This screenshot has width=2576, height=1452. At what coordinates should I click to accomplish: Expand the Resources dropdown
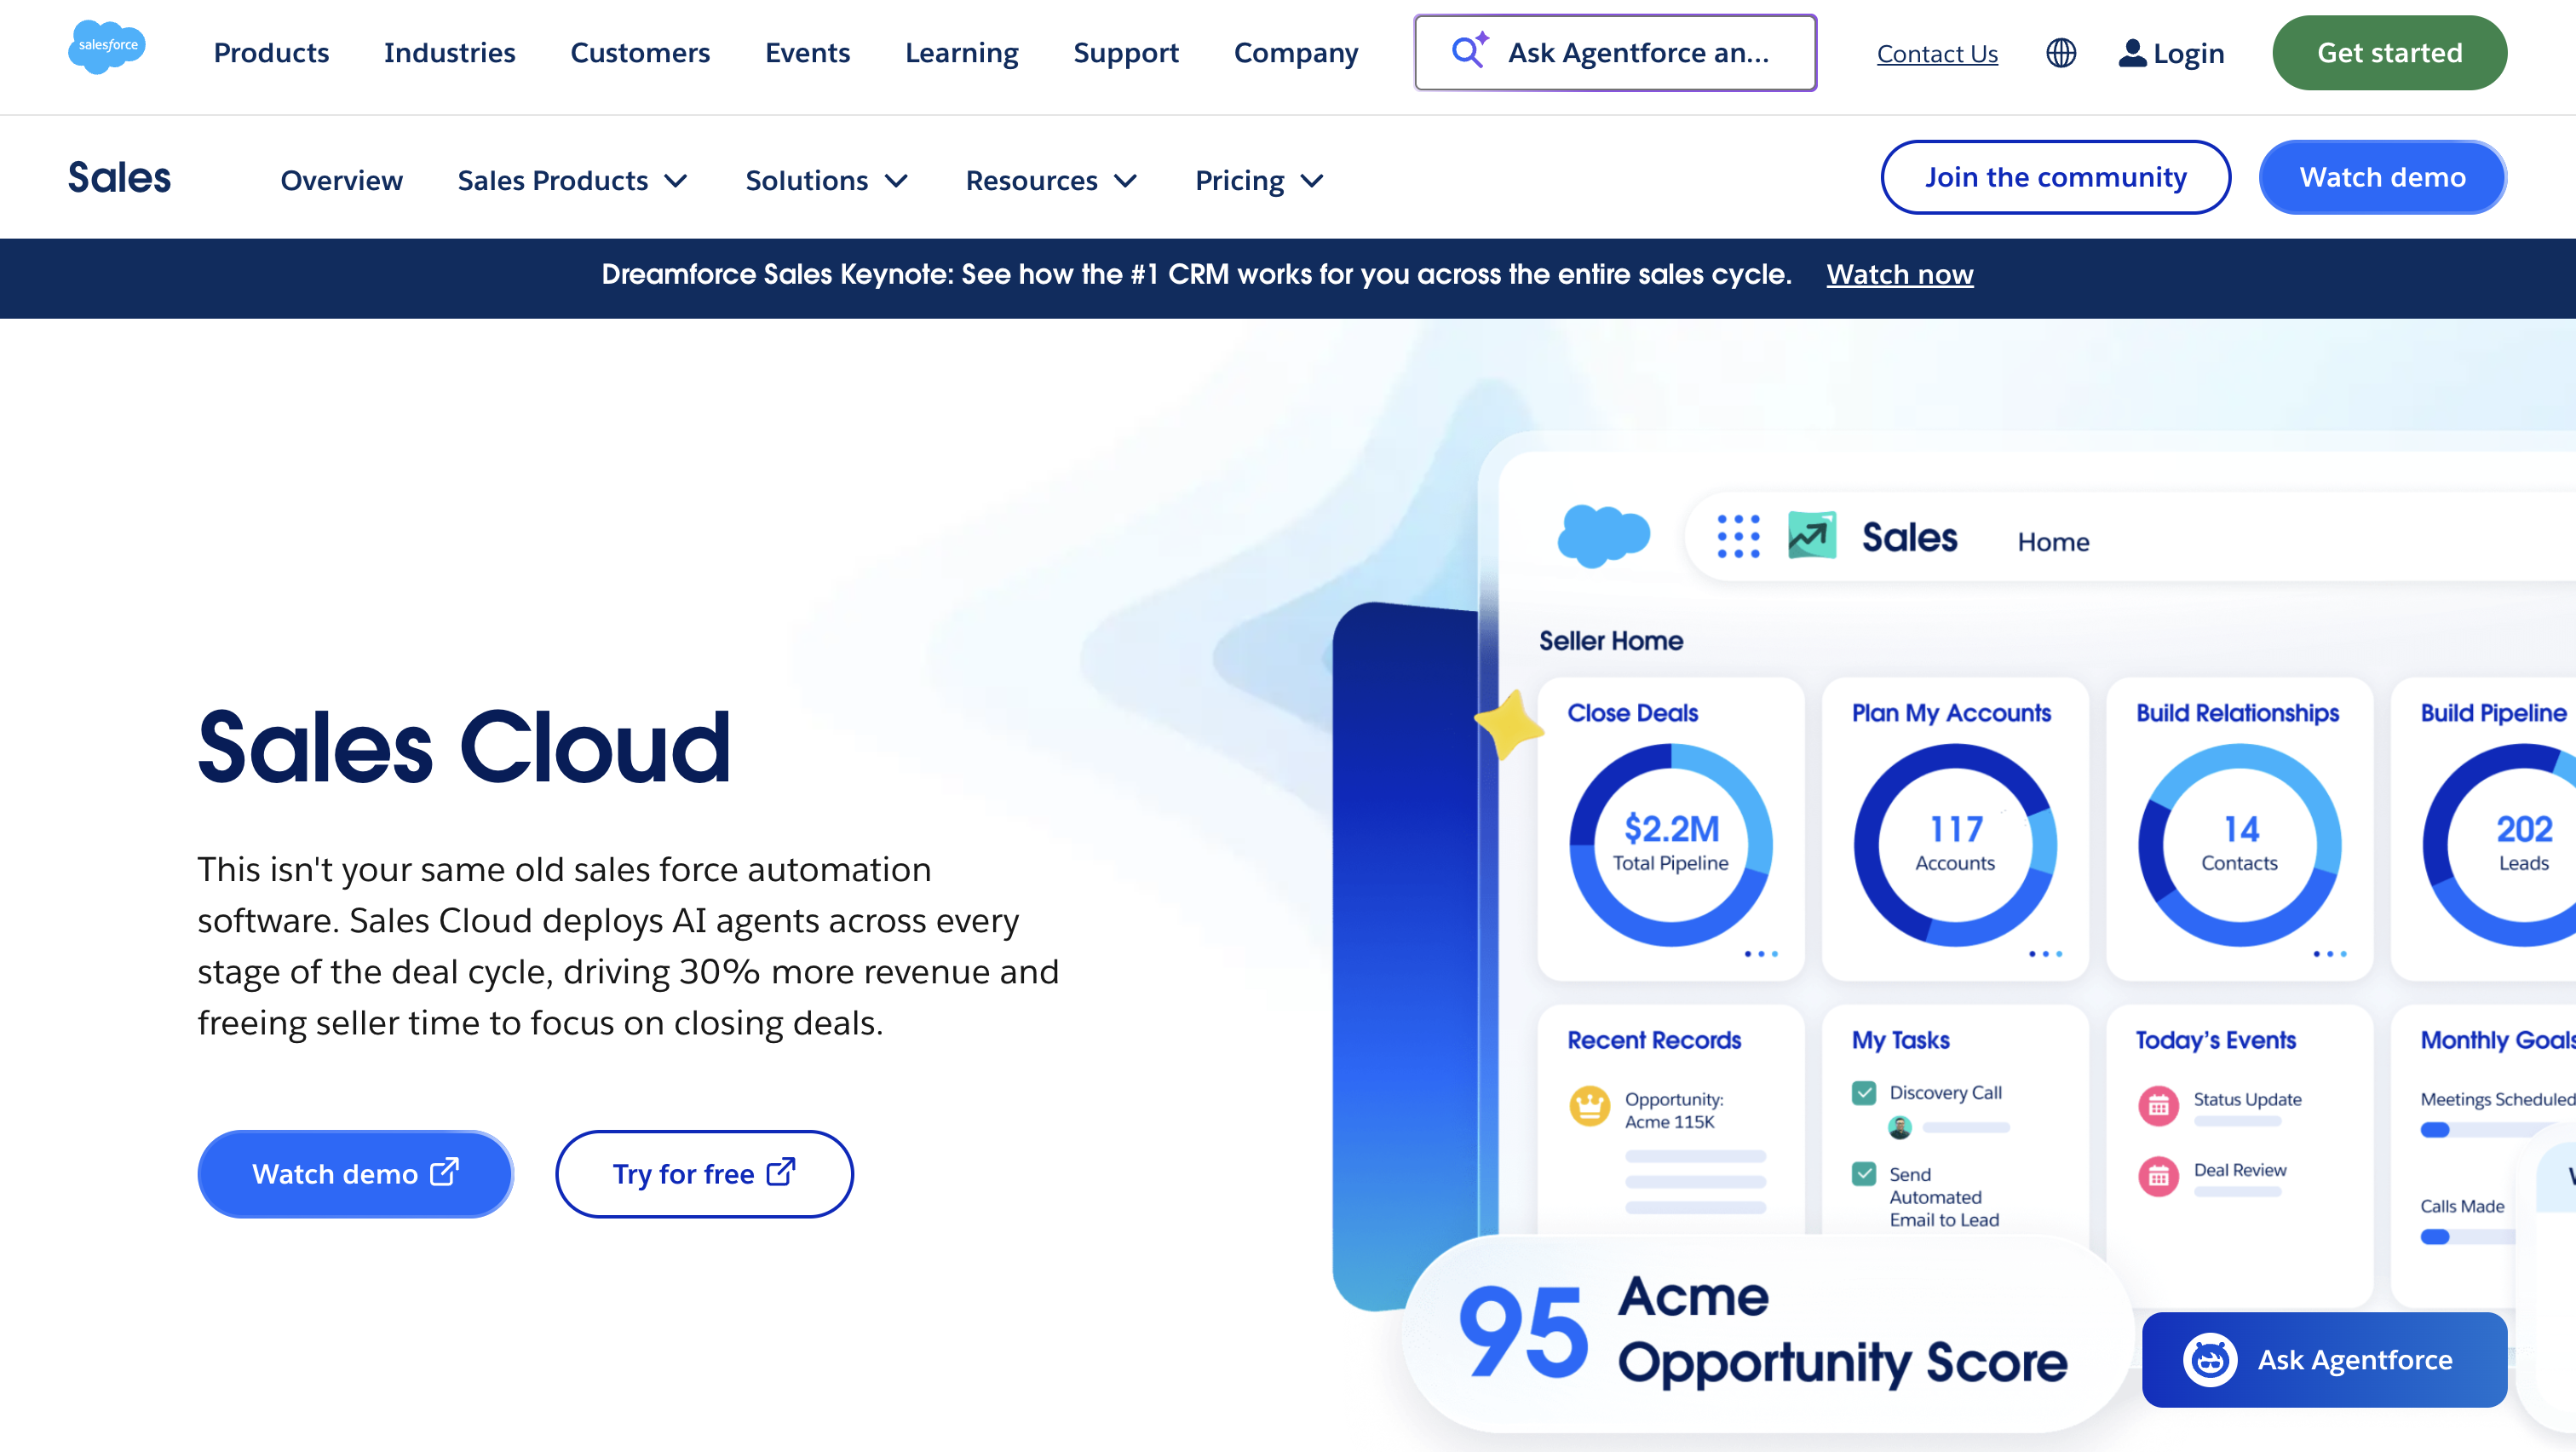pos(1052,181)
